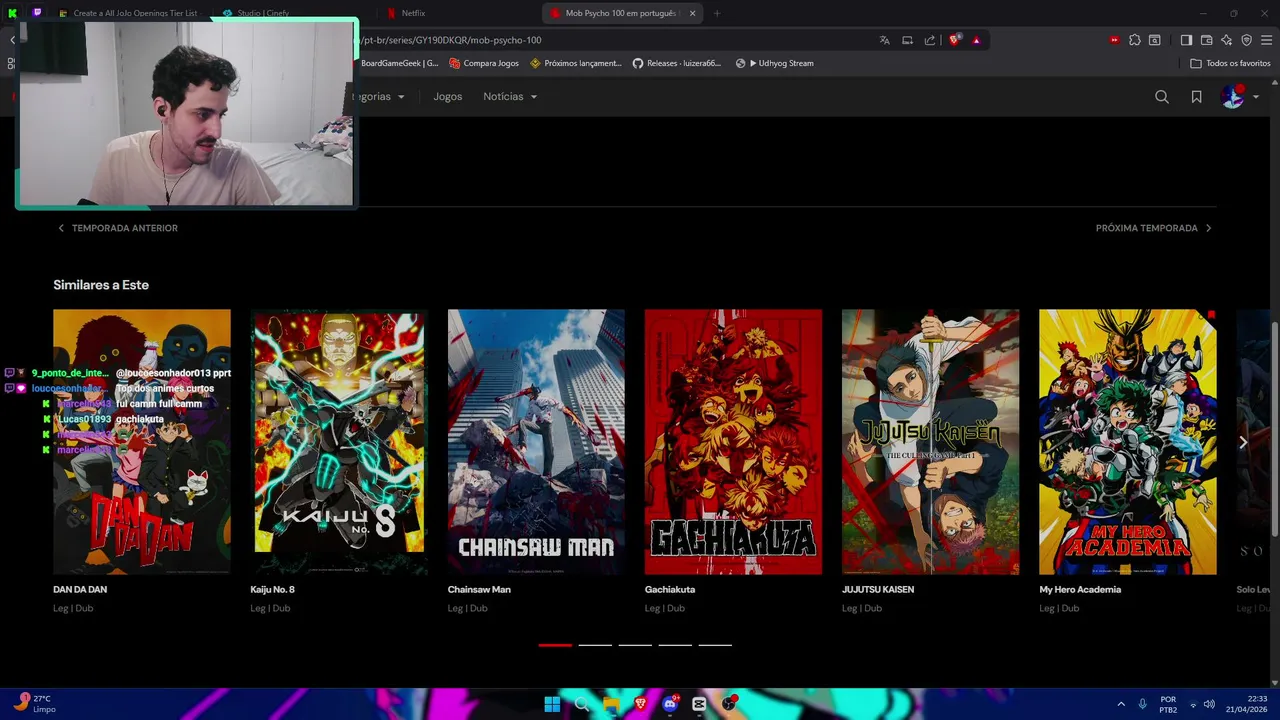Viewport: 1280px width, 720px height.
Task: Expand the Notícias dropdown menu
Action: point(510,97)
